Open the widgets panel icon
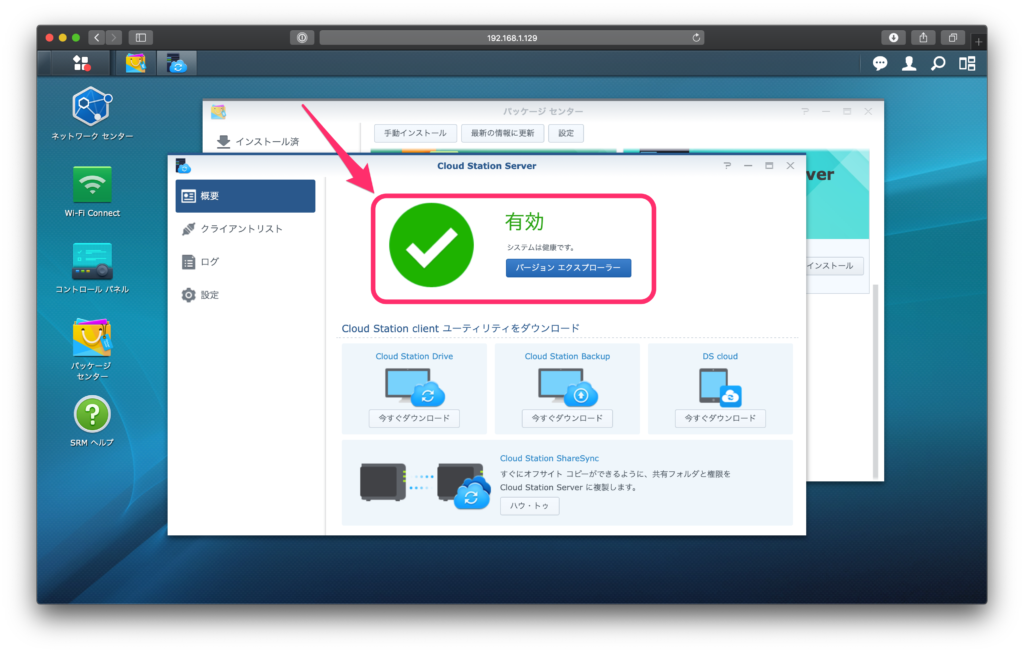 point(967,63)
